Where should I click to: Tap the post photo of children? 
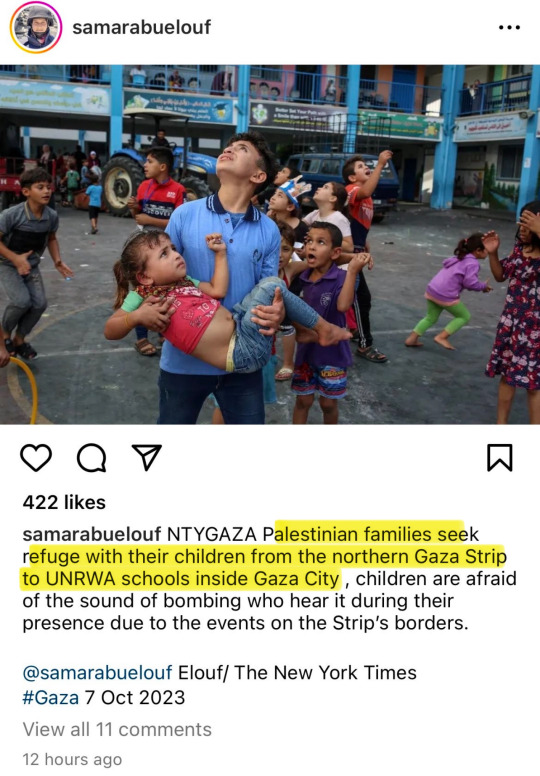(x=270, y=244)
